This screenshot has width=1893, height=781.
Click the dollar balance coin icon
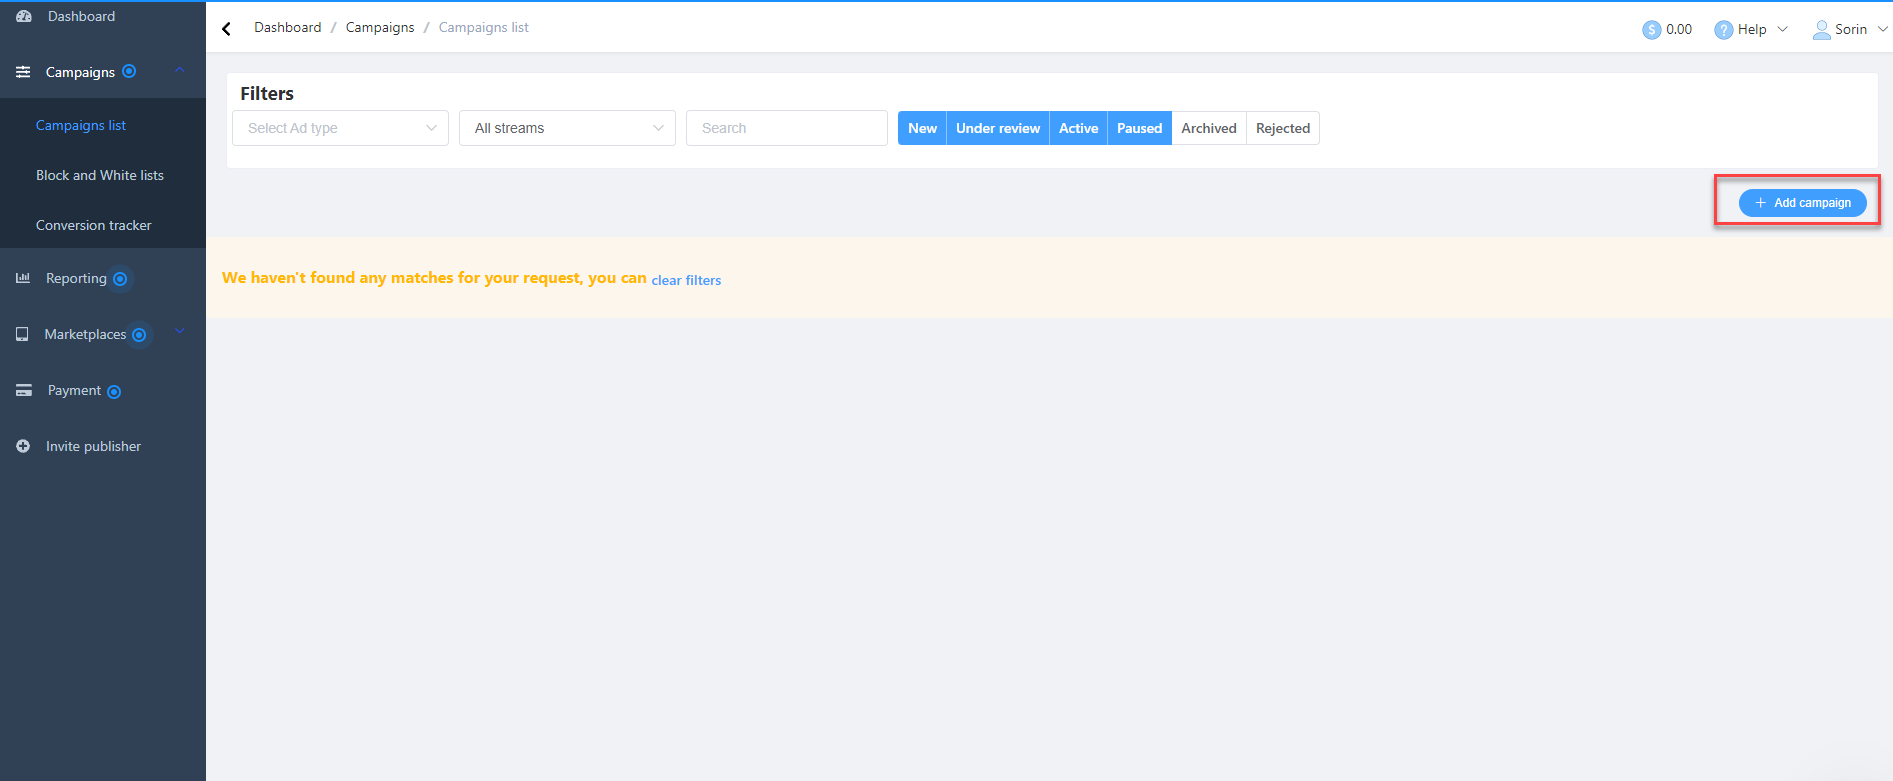point(1651,30)
